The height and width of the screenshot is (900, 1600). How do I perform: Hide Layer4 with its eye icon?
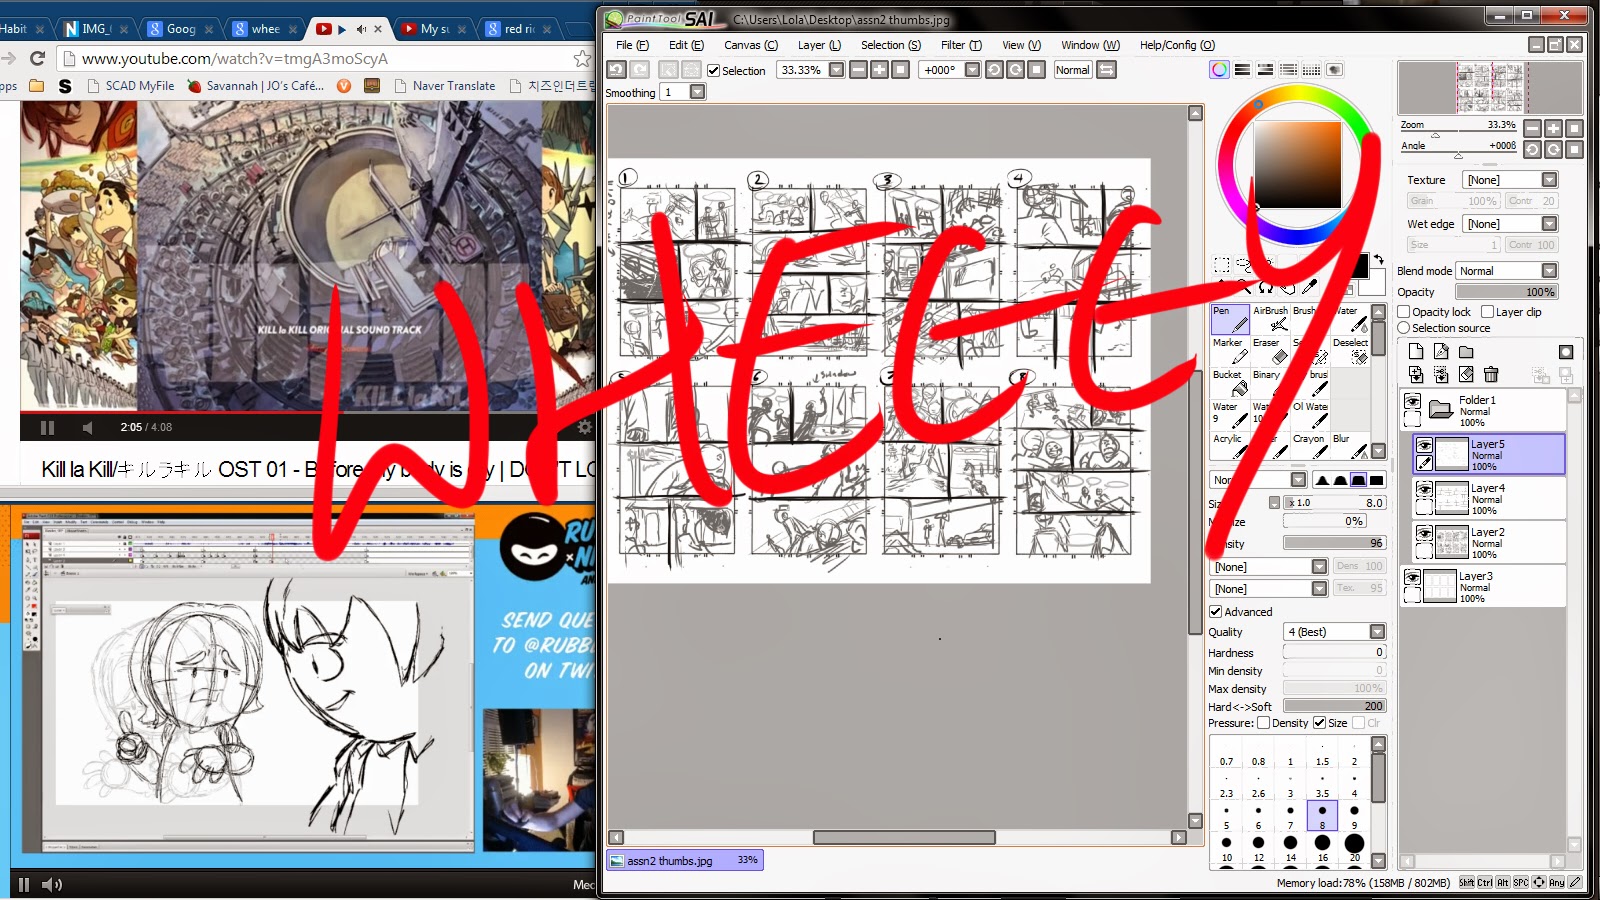[x=1425, y=489]
